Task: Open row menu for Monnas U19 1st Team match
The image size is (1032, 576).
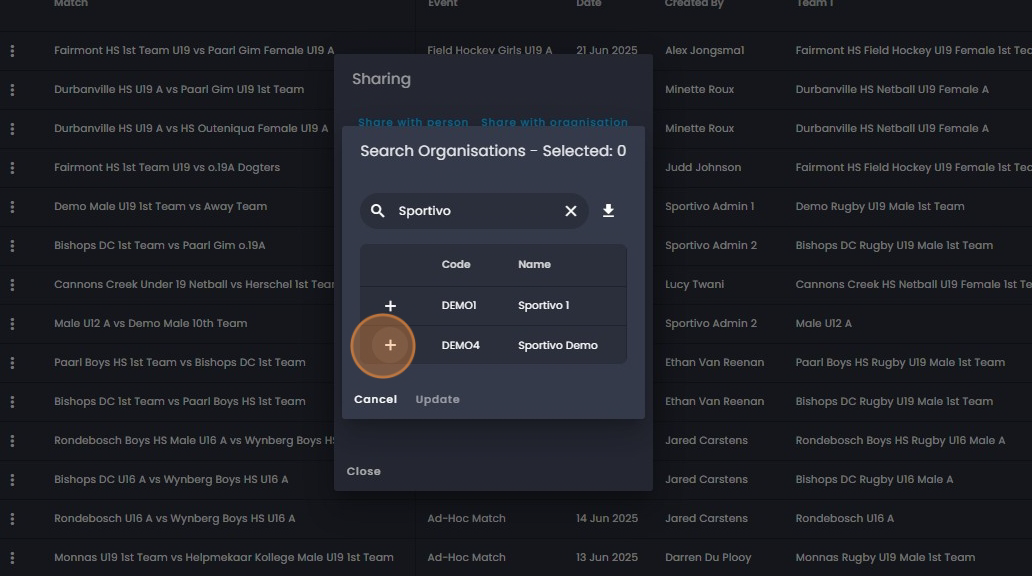Action: 12,558
